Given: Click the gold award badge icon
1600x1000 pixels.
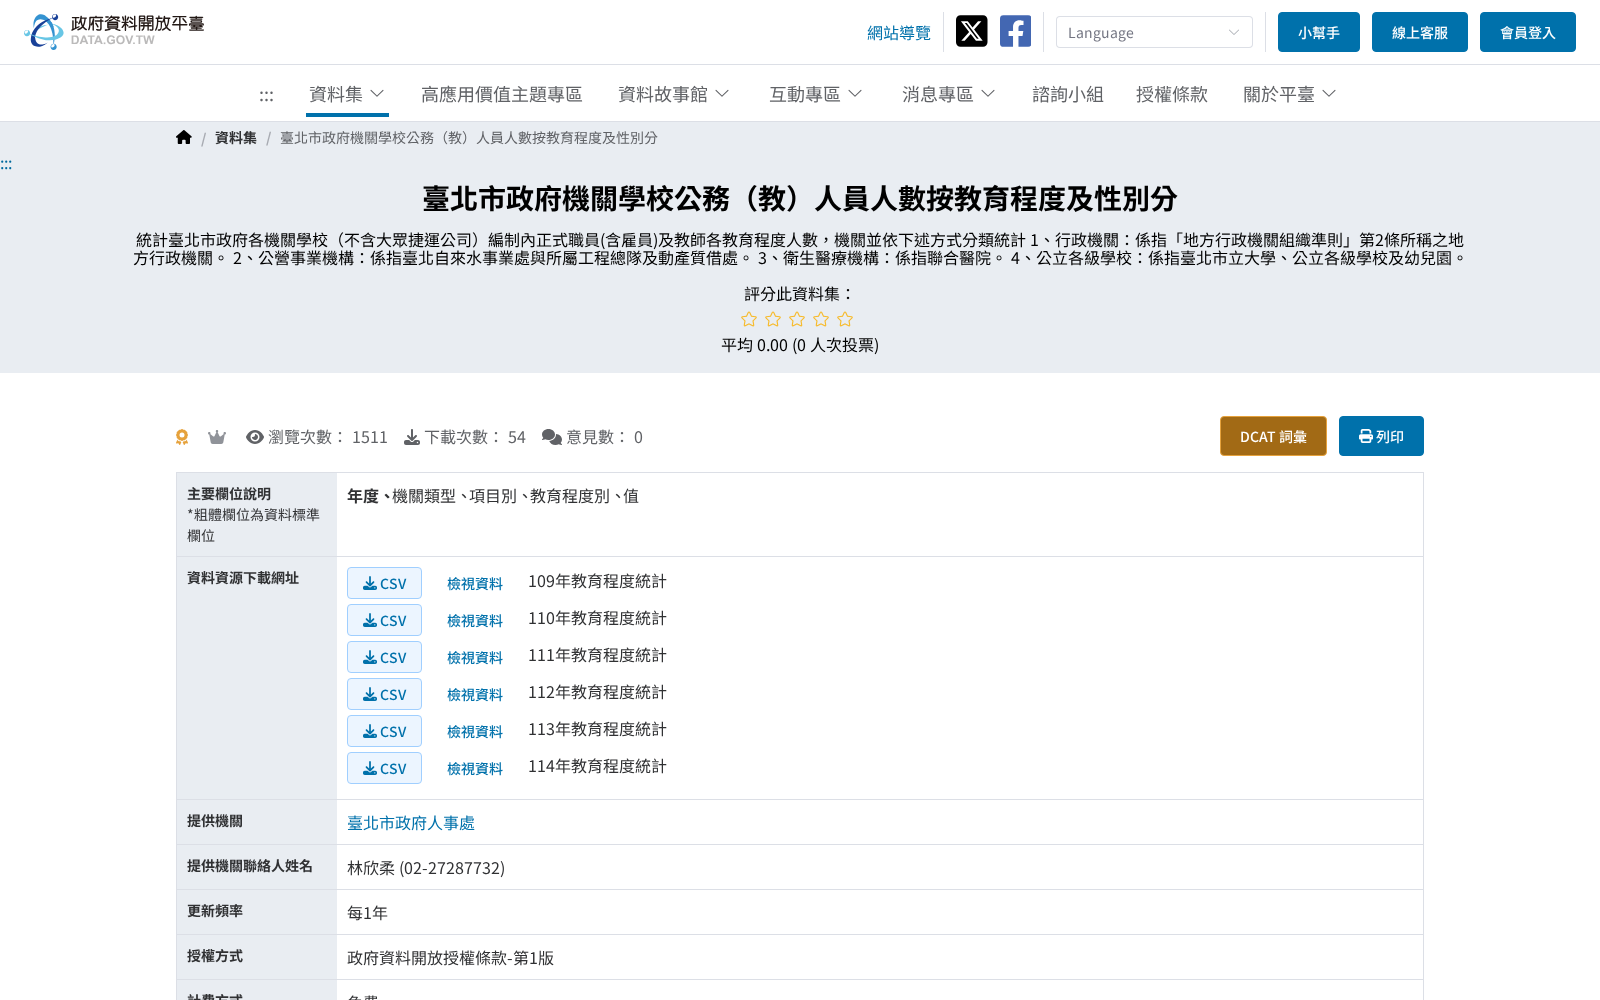Looking at the screenshot, I should (182, 437).
